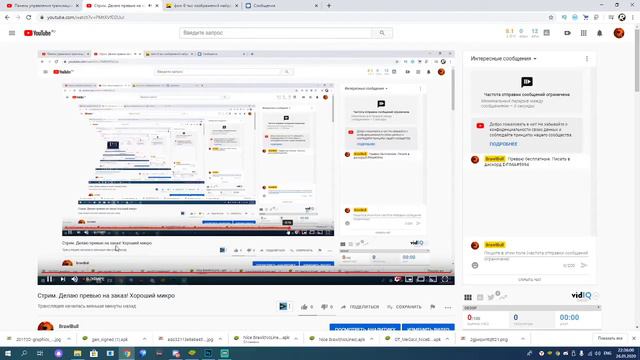This screenshot has width=640, height=360.
Task: Open emoji picker in chat input
Action: coord(475,265)
